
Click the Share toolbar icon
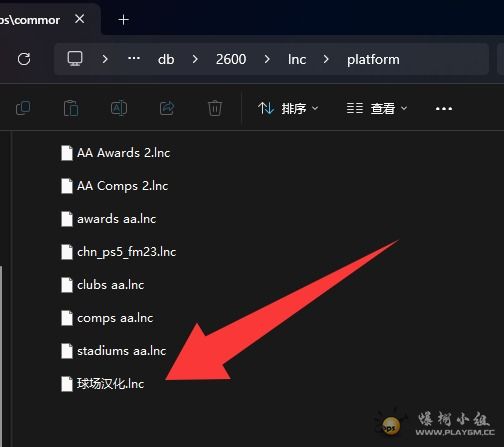coord(167,108)
